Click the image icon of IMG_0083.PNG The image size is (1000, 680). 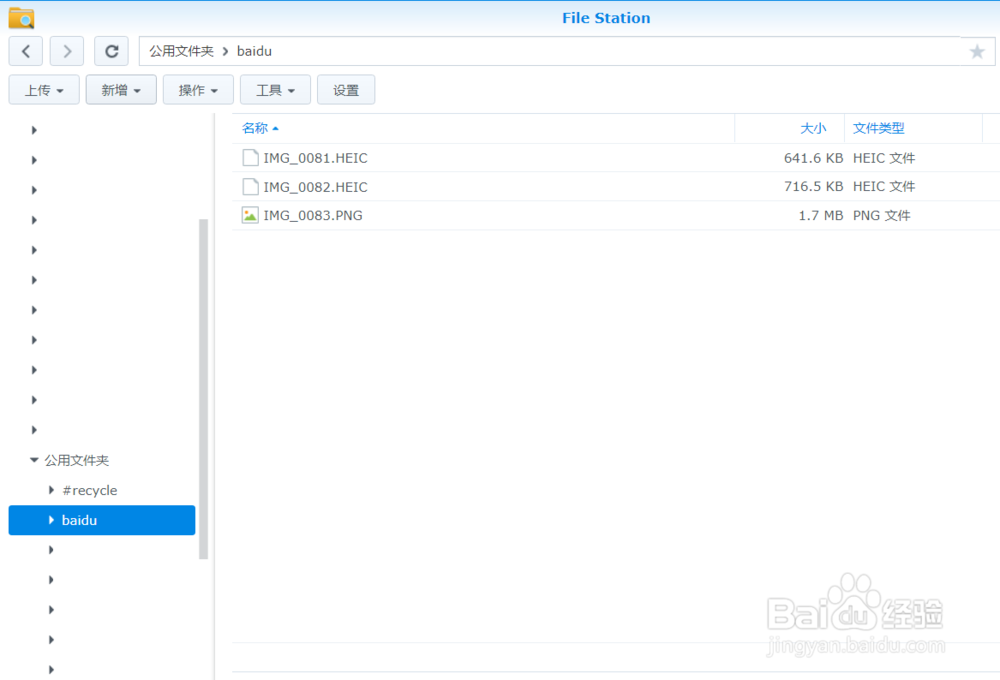tap(250, 215)
